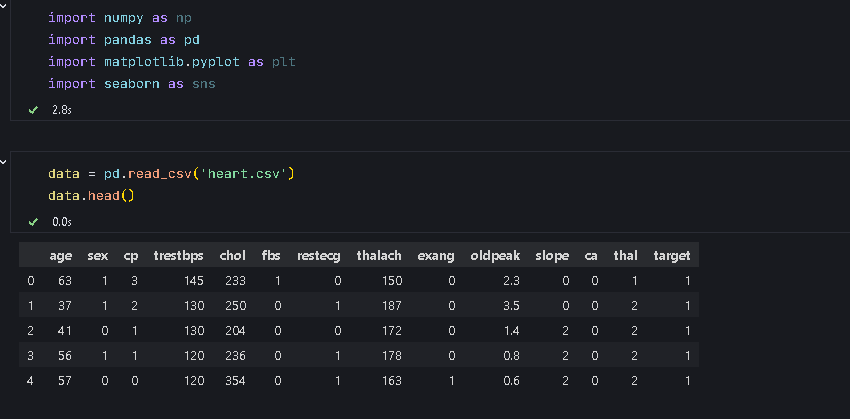Click the 'oldpeak' column header
Viewport: 850px width, 419px height.
(x=495, y=256)
